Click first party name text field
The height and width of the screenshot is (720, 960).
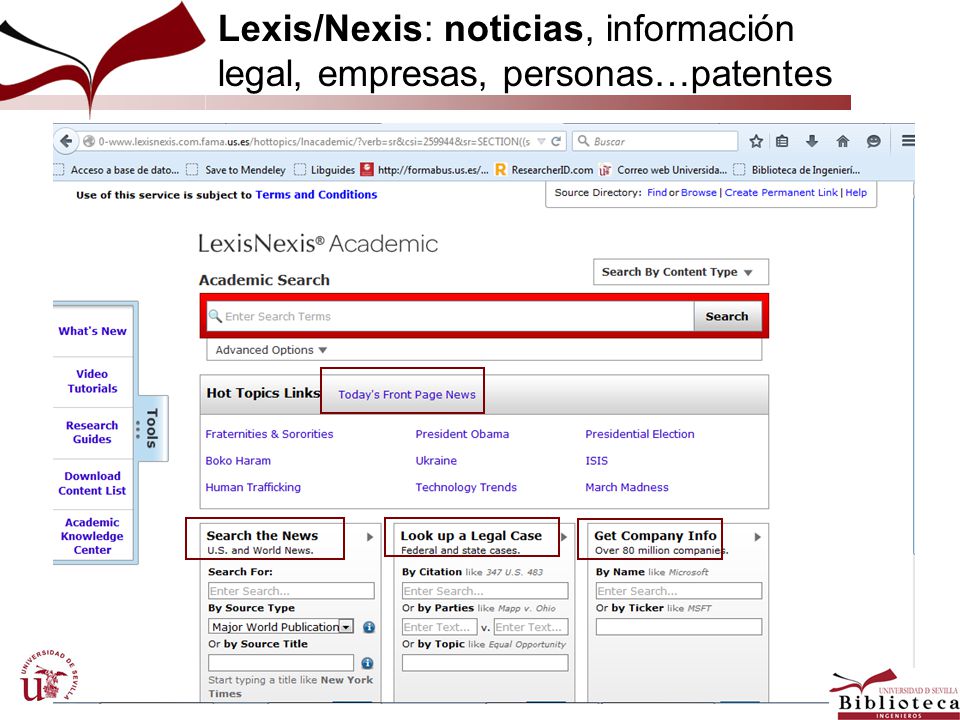point(440,627)
